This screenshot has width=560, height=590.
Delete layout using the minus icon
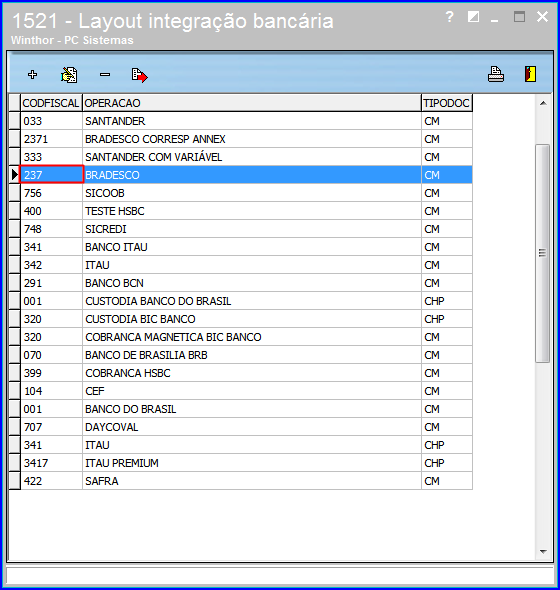click(x=105, y=75)
